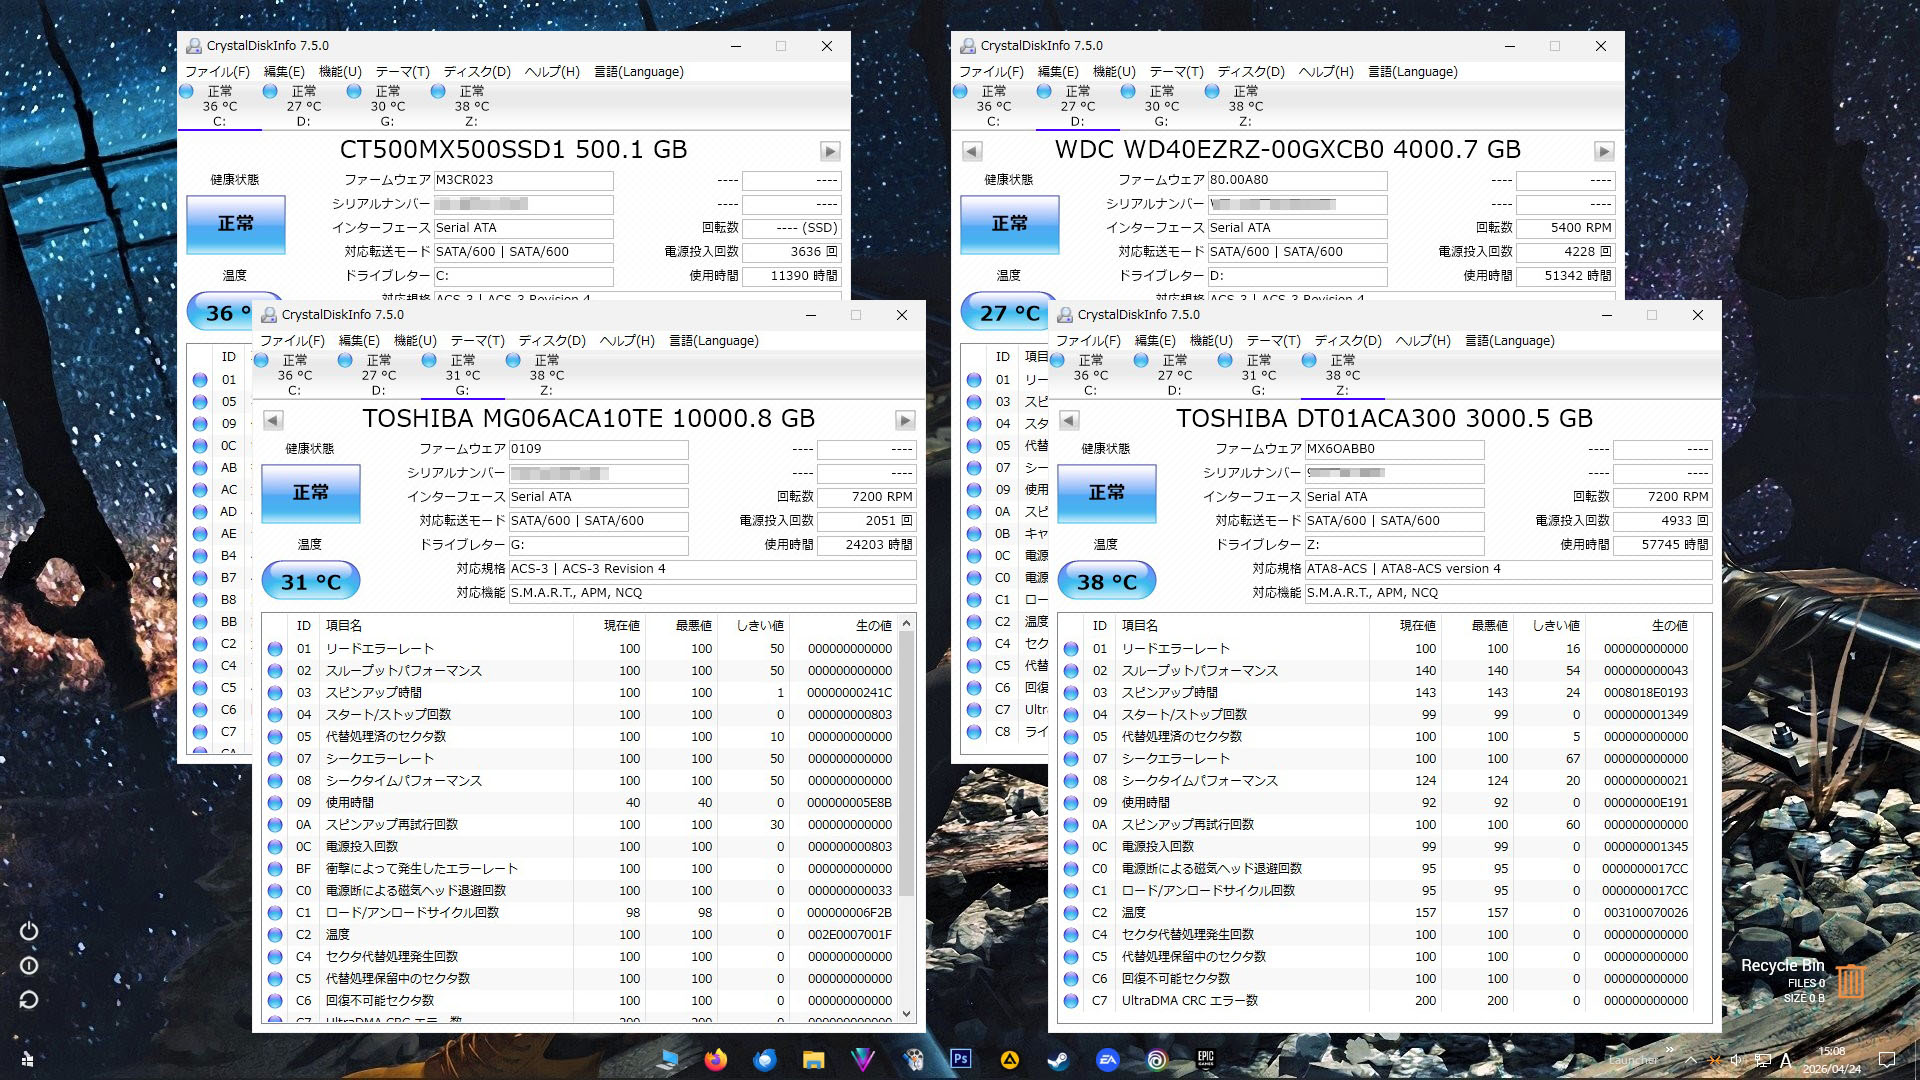Image resolution: width=1920 pixels, height=1080 pixels.
Task: Select drive Z: tab in TOSHIBA MG06ACA10TE window
Action: [x=546, y=375]
